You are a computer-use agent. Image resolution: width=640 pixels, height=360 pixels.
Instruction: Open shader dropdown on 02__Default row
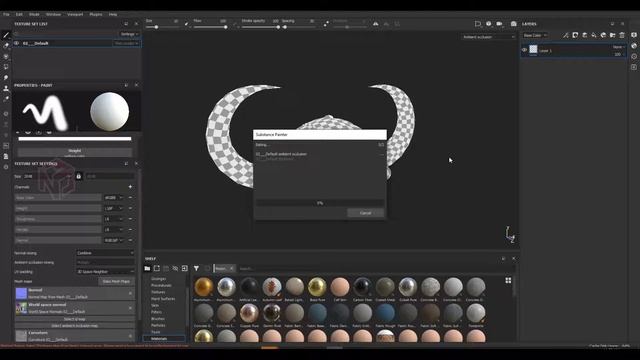pos(126,43)
